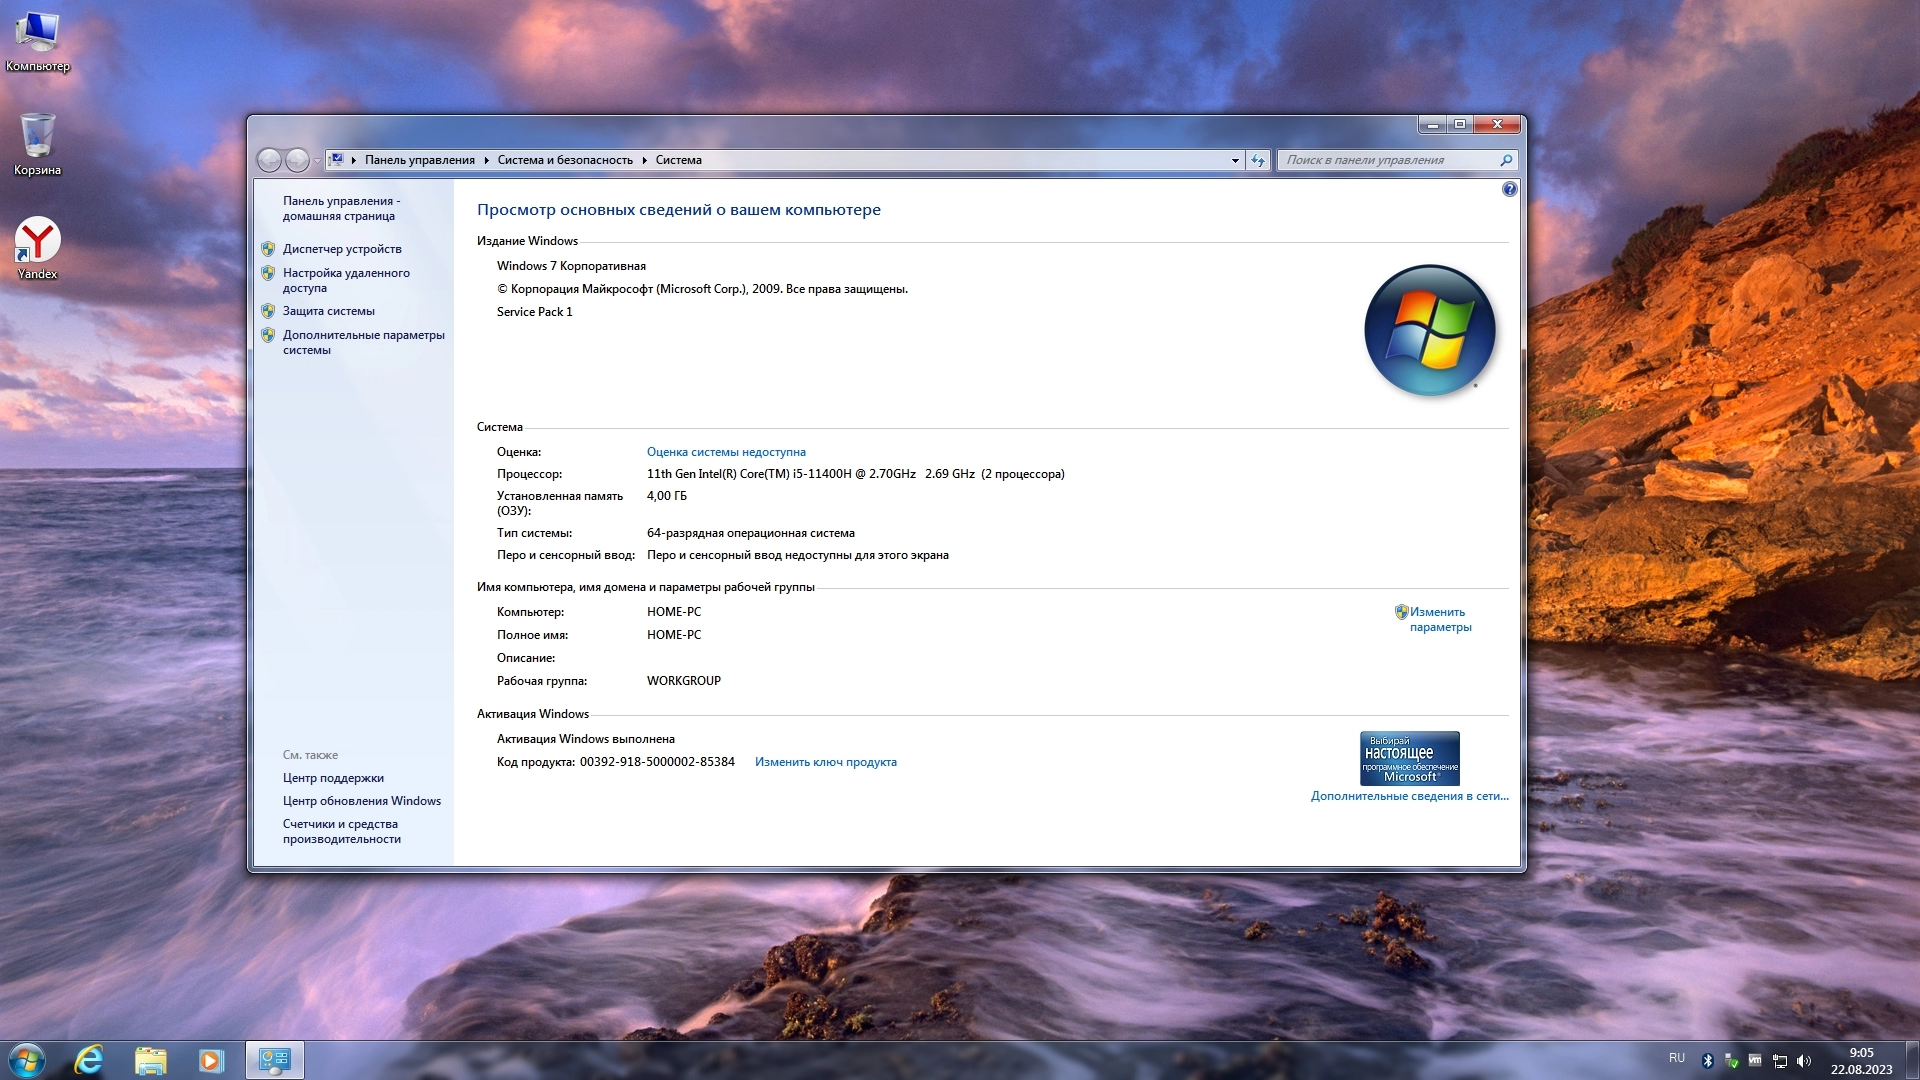Screen dimensions: 1920x1080
Task: Select the Компьютер desktop icon
Action: 37,34
